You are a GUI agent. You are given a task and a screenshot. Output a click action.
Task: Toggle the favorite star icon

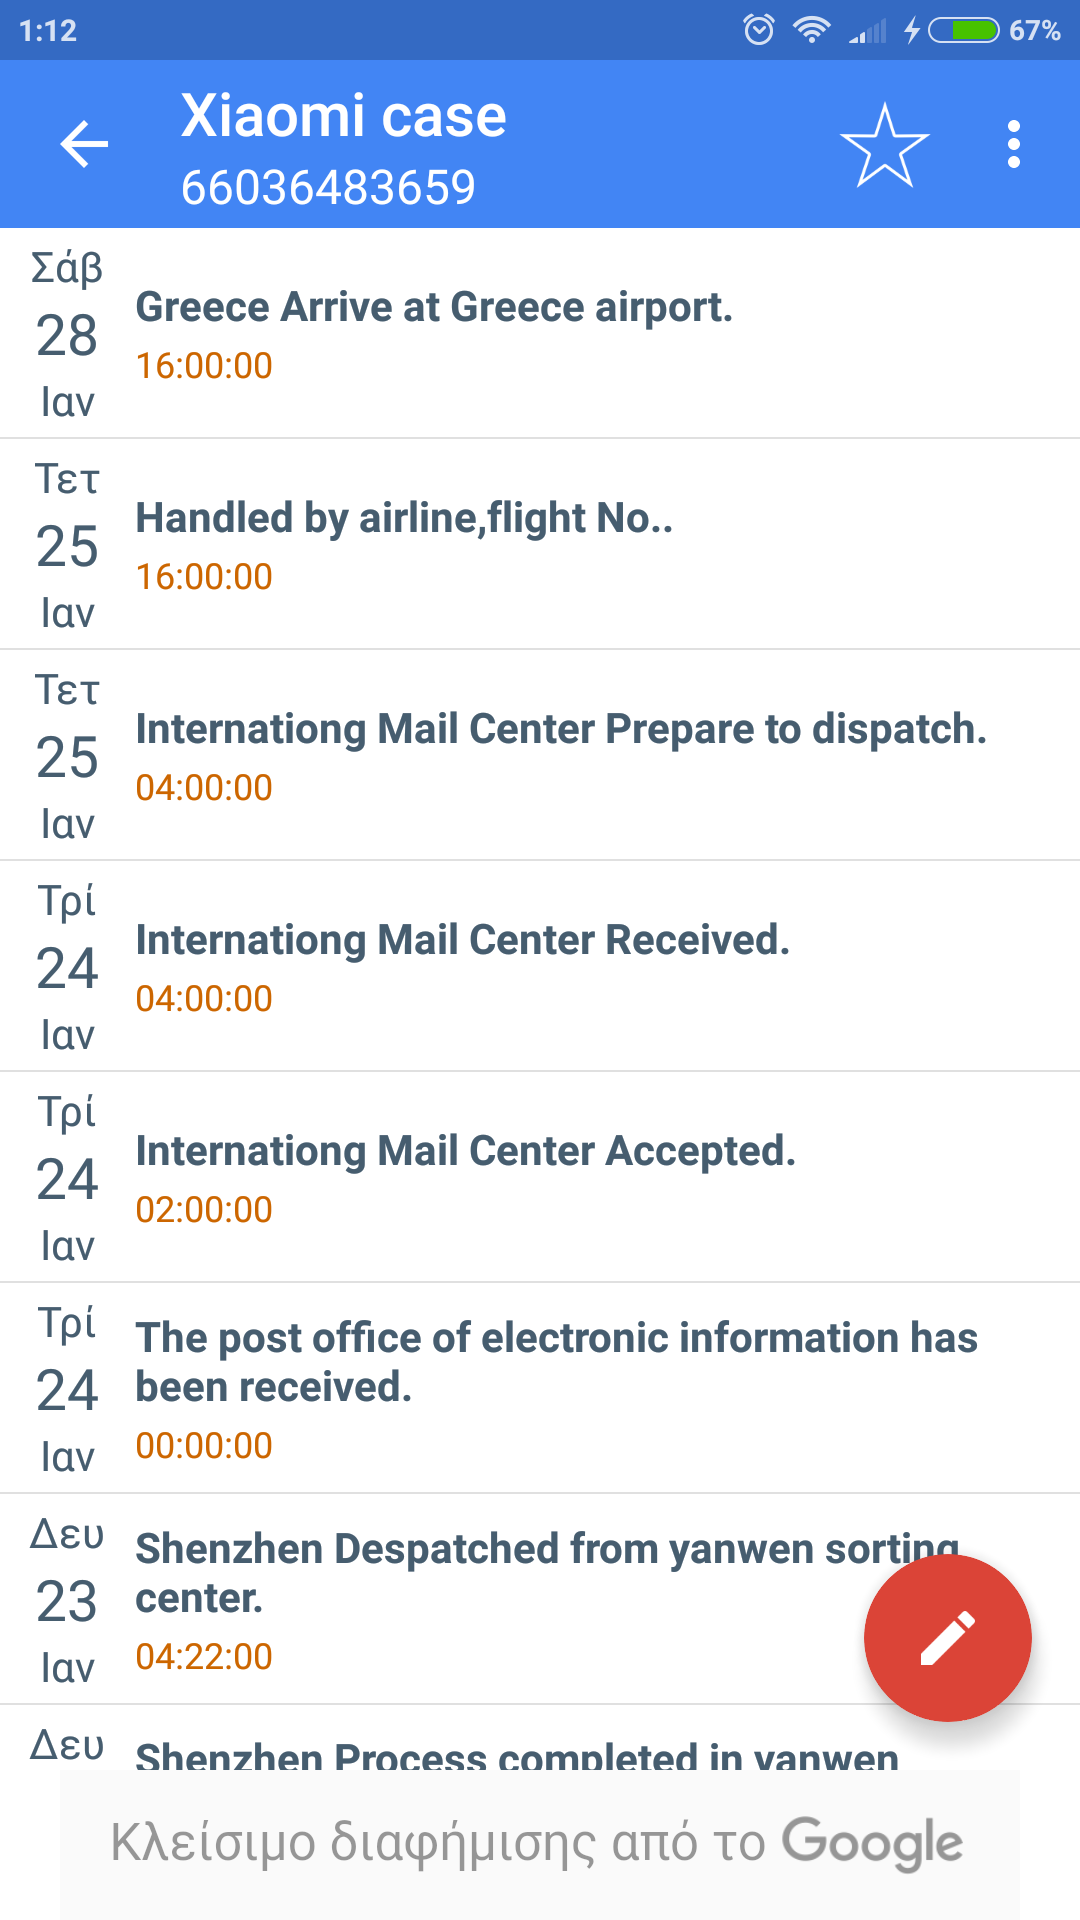pyautogui.click(x=884, y=146)
